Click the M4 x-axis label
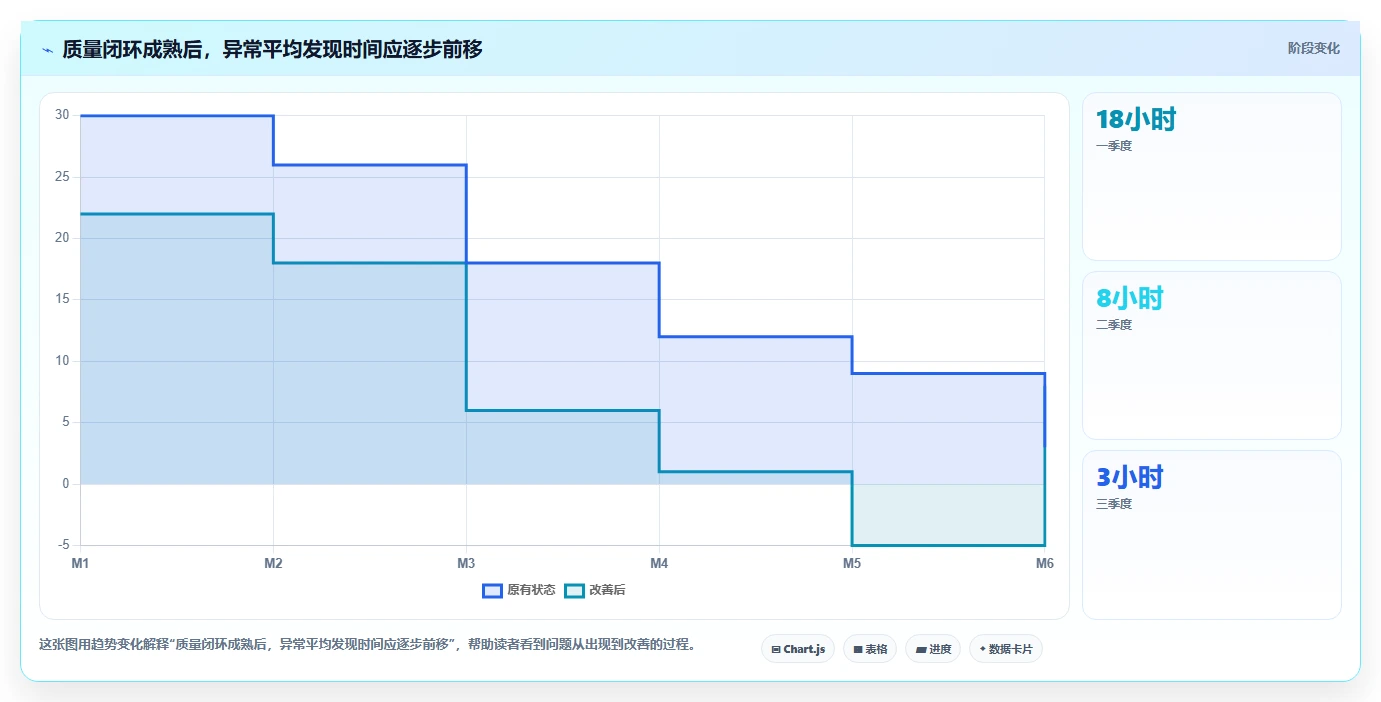The width and height of the screenshot is (1381, 702). pos(659,563)
